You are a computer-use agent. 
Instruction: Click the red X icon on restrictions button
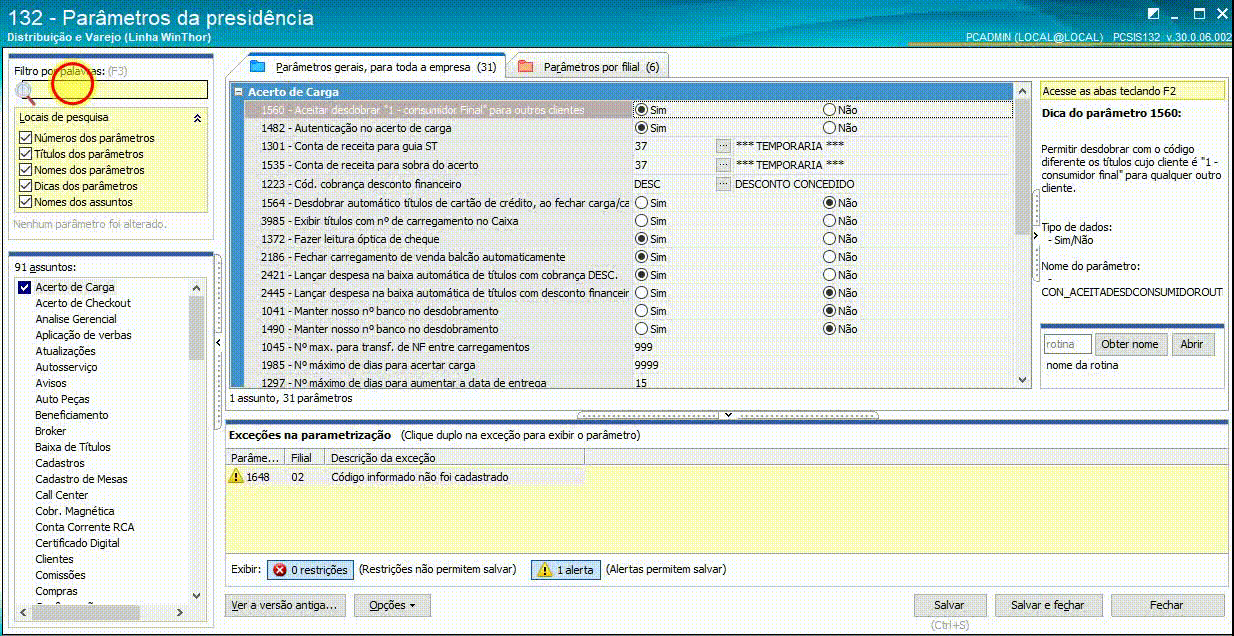tap(279, 570)
